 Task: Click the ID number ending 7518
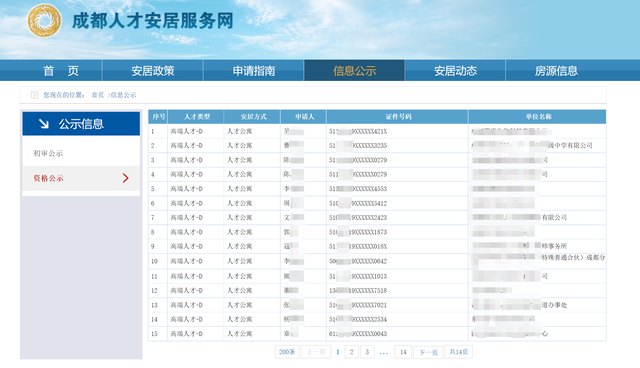(x=358, y=290)
